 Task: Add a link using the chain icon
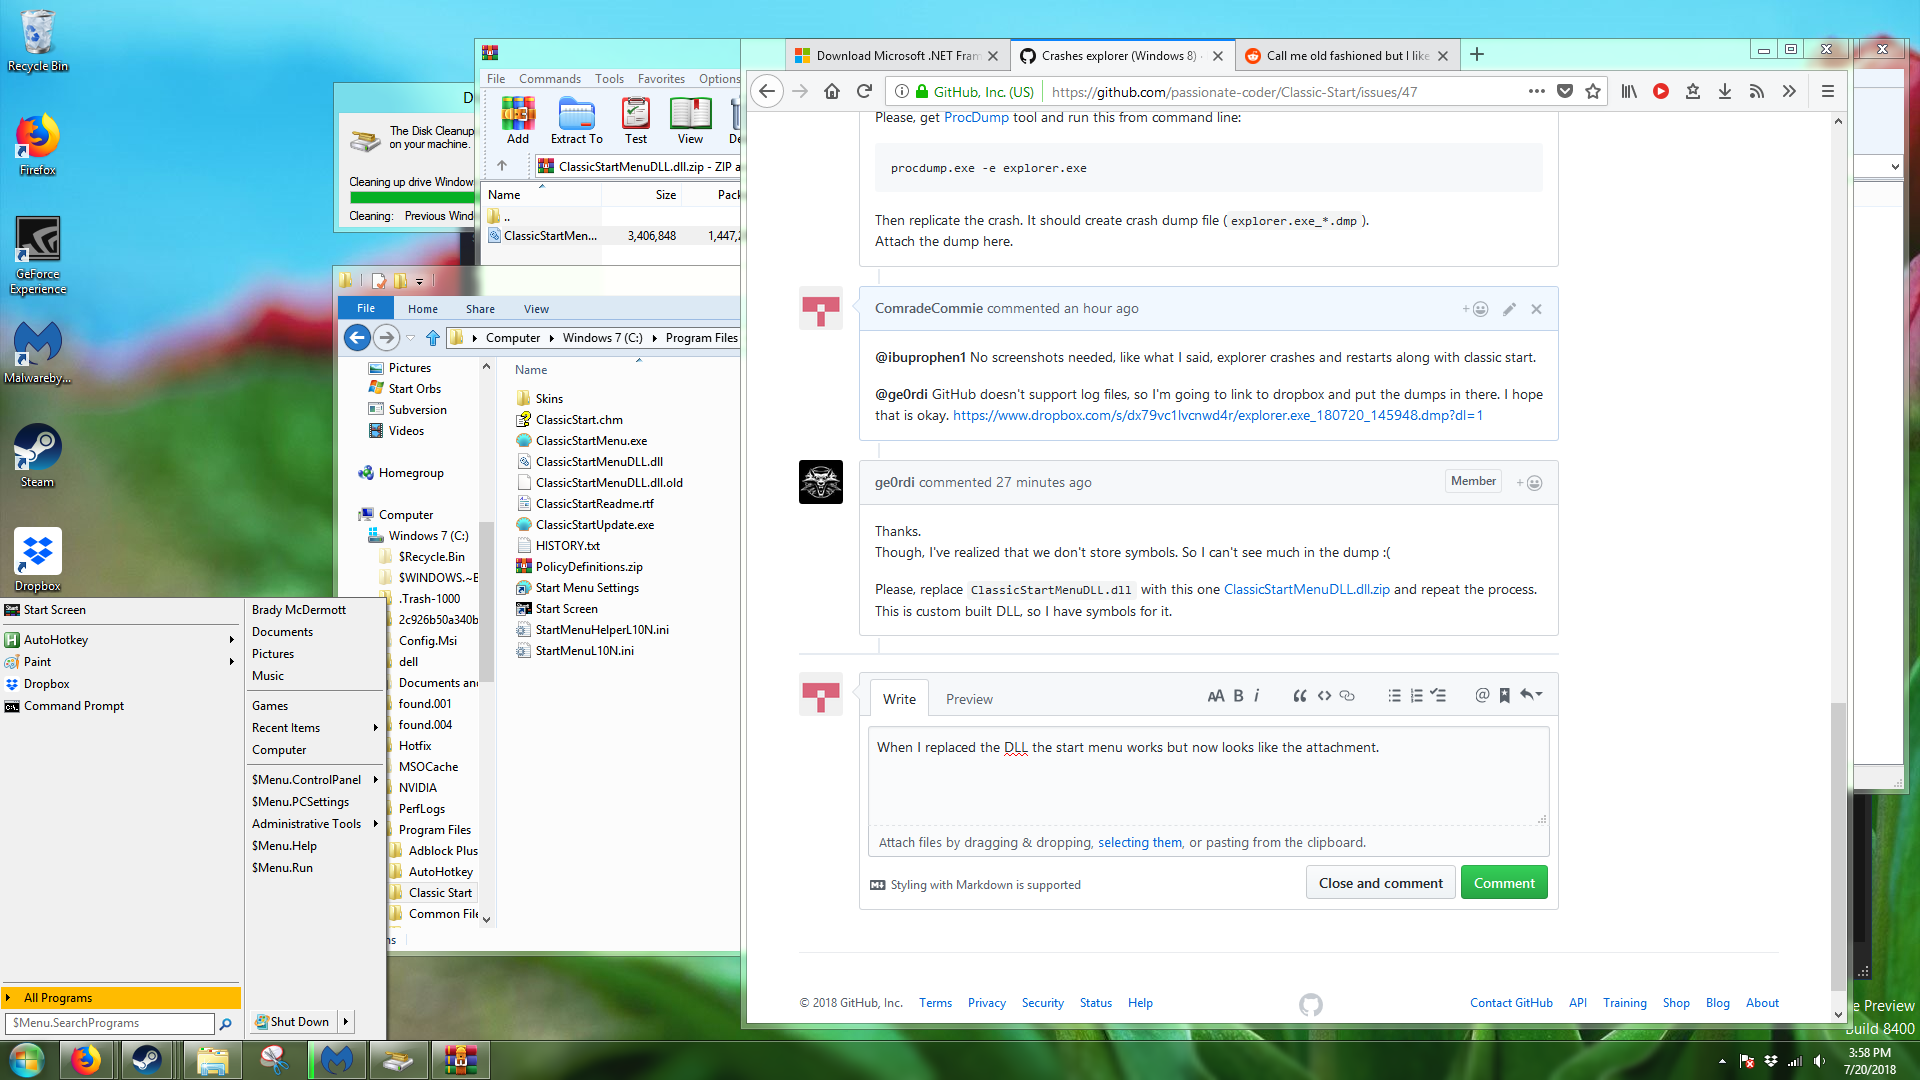1347,696
